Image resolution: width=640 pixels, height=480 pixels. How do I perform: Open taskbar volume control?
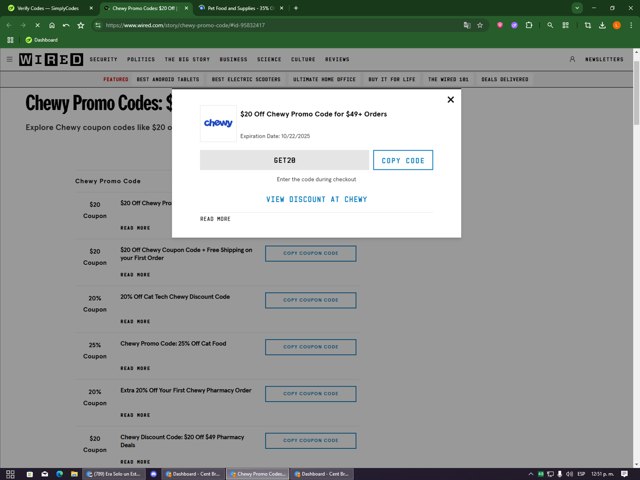[569, 474]
